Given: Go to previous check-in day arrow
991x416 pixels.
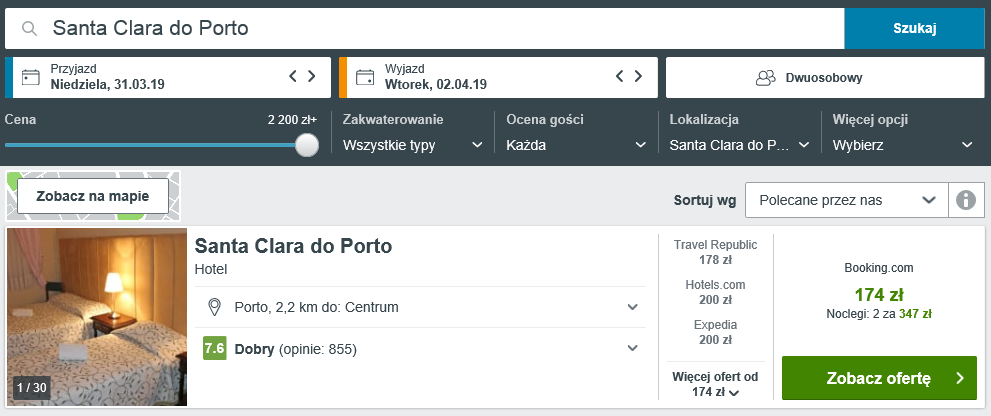Looking at the screenshot, I should (x=293, y=76).
